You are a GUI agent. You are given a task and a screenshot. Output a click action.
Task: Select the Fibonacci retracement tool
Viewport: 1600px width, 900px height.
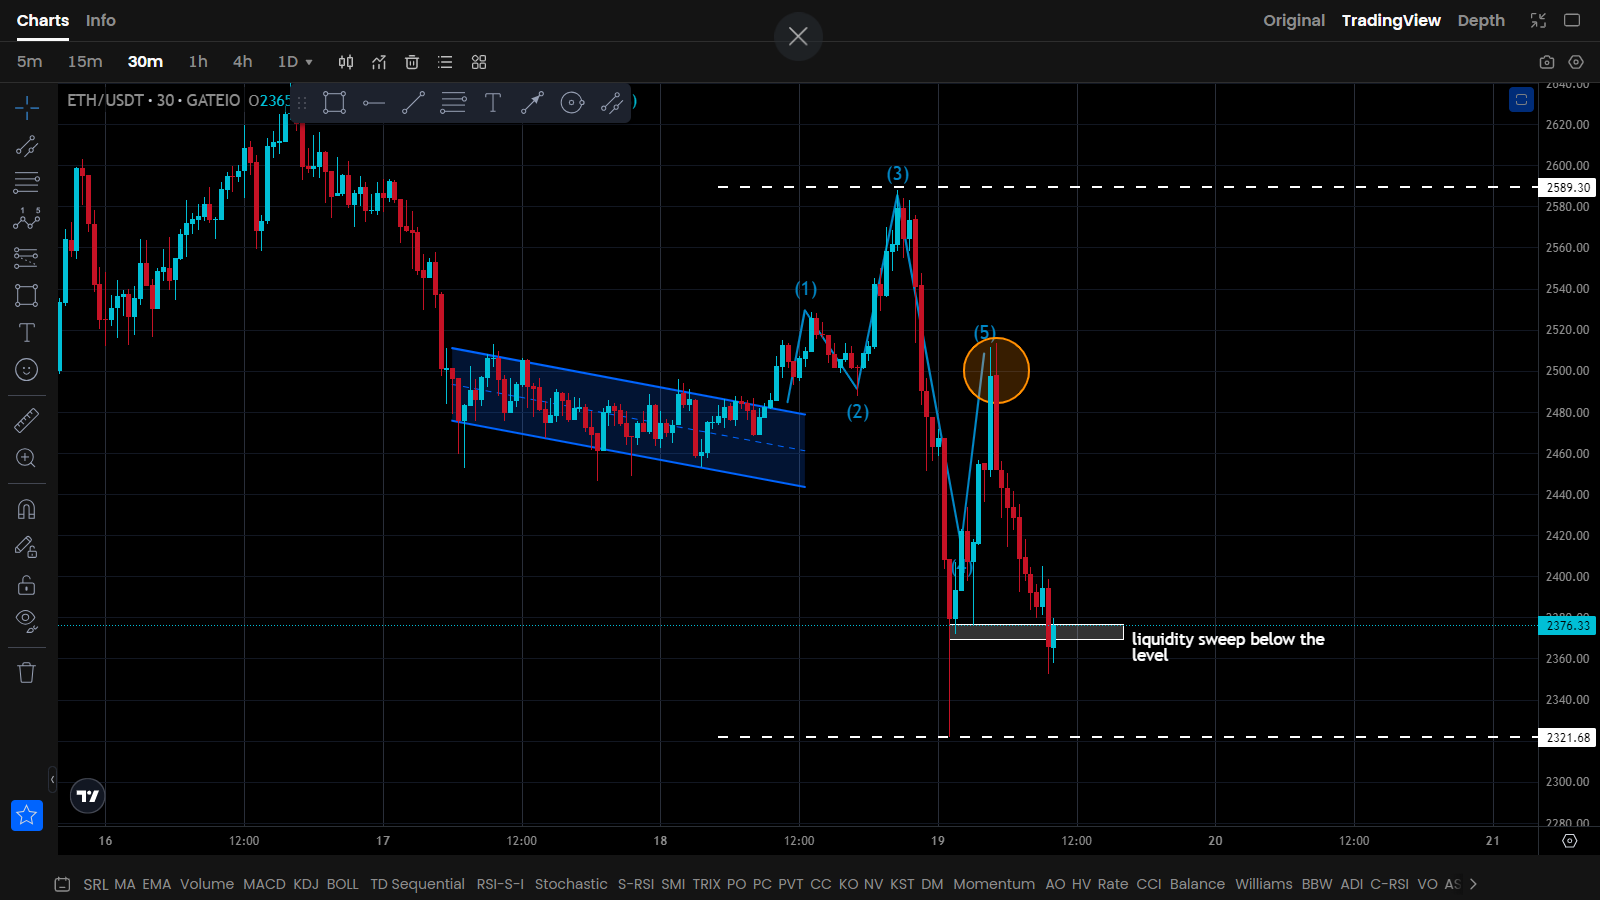point(27,182)
